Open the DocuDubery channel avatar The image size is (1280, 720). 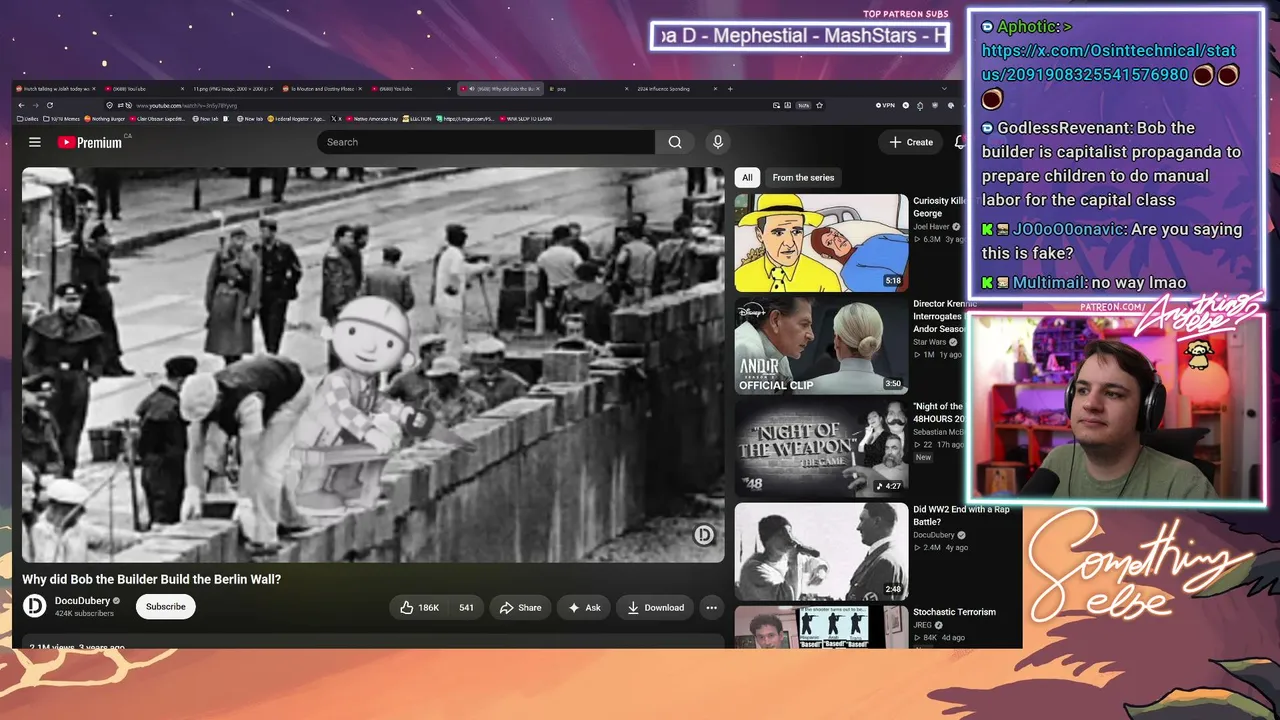(x=35, y=606)
